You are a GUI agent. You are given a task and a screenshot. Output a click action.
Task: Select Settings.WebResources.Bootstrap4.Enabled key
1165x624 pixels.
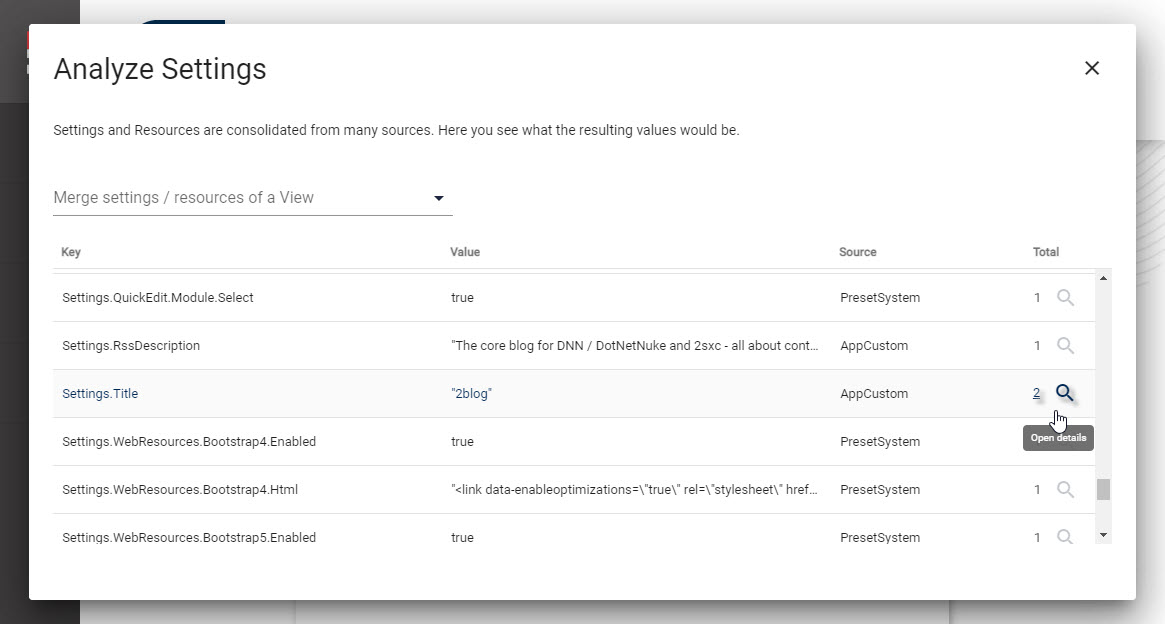point(189,441)
